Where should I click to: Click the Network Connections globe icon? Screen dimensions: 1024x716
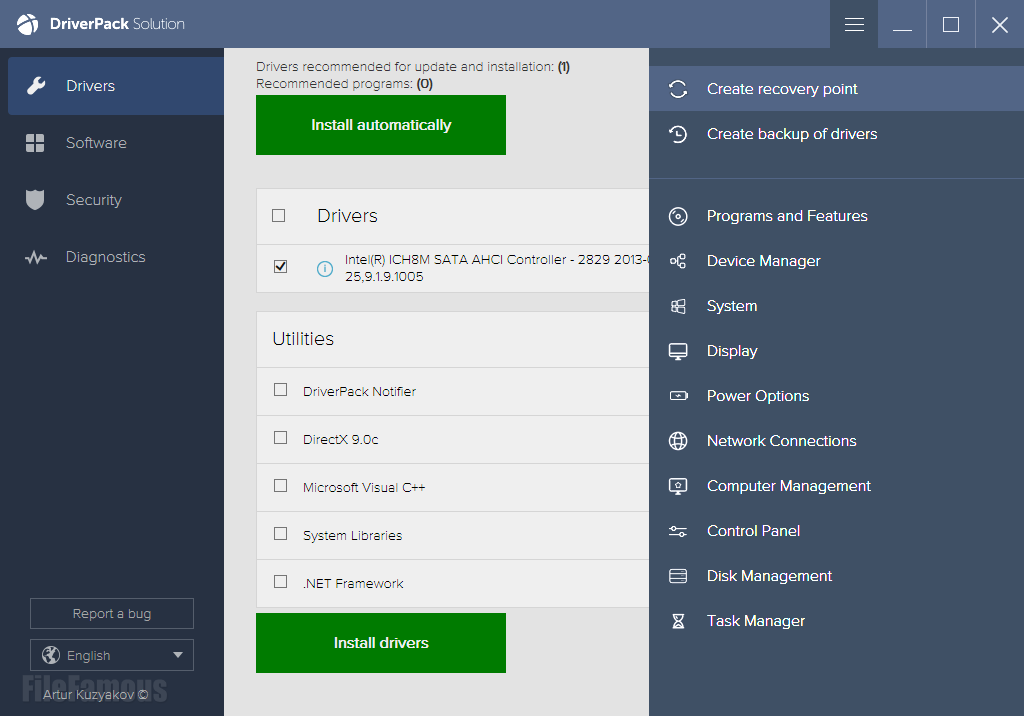[x=678, y=441]
